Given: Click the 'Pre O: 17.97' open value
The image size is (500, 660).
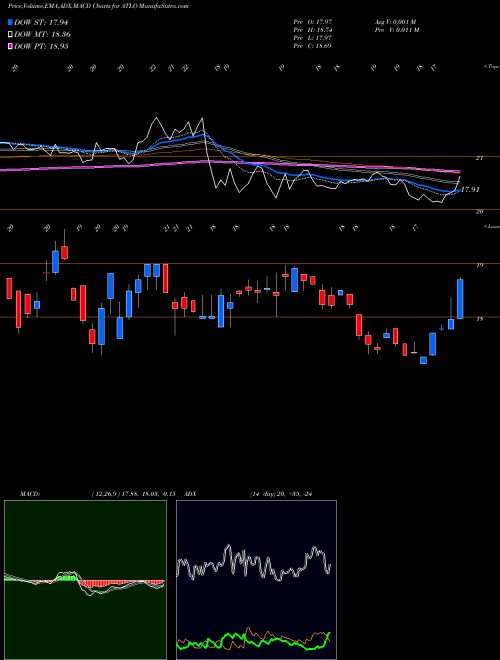Looking at the screenshot, I should [313, 22].
